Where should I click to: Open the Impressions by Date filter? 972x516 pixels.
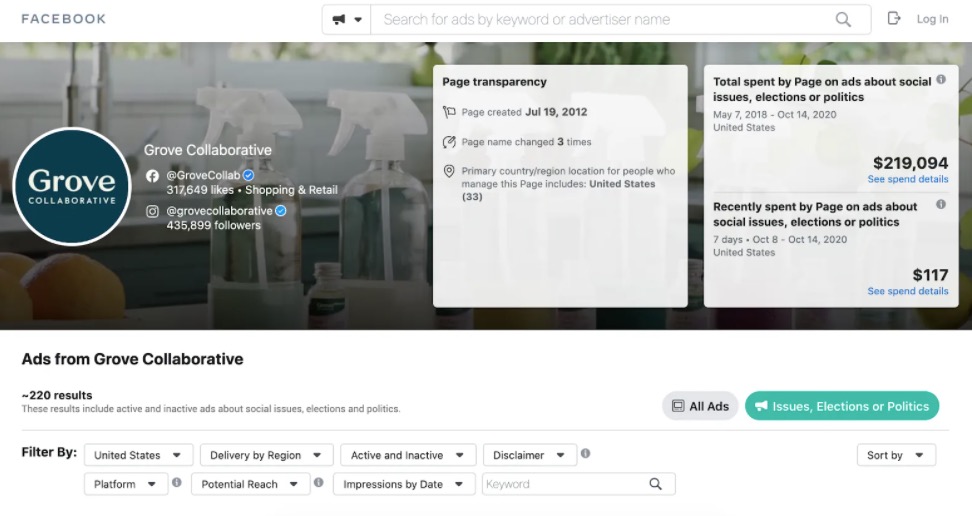coord(404,484)
